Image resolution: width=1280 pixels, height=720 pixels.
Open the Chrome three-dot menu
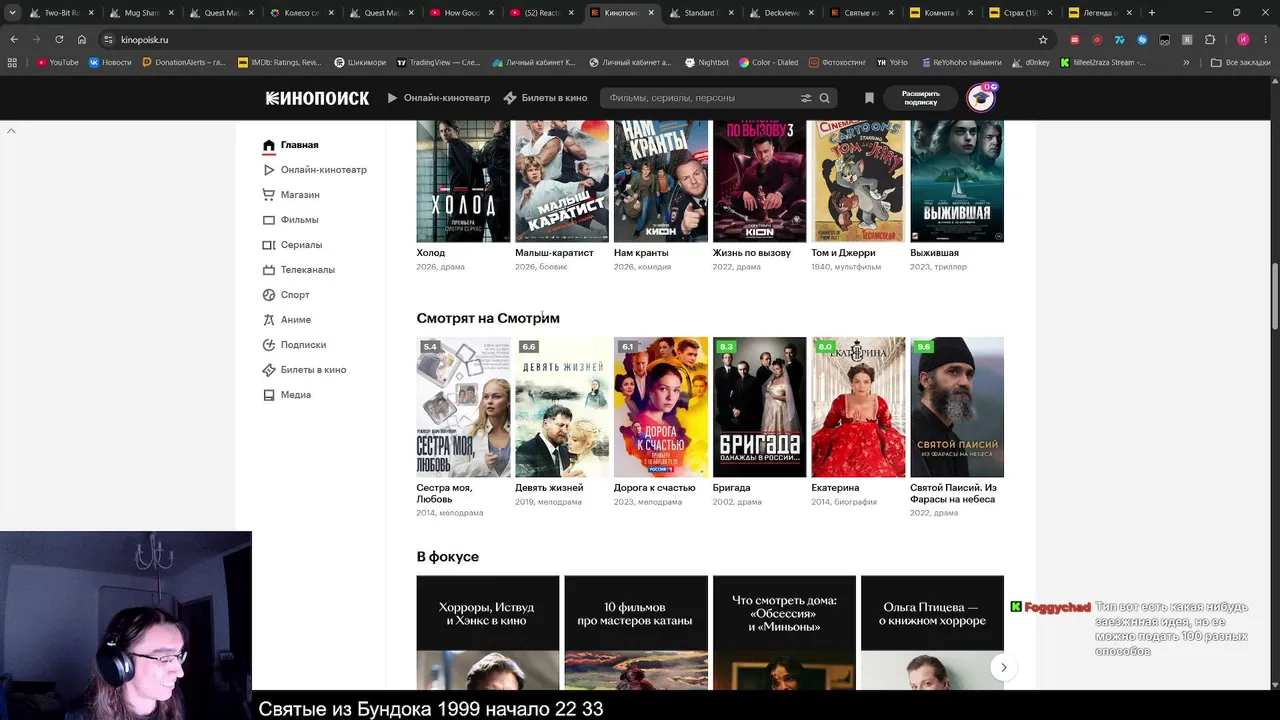coord(1266,40)
